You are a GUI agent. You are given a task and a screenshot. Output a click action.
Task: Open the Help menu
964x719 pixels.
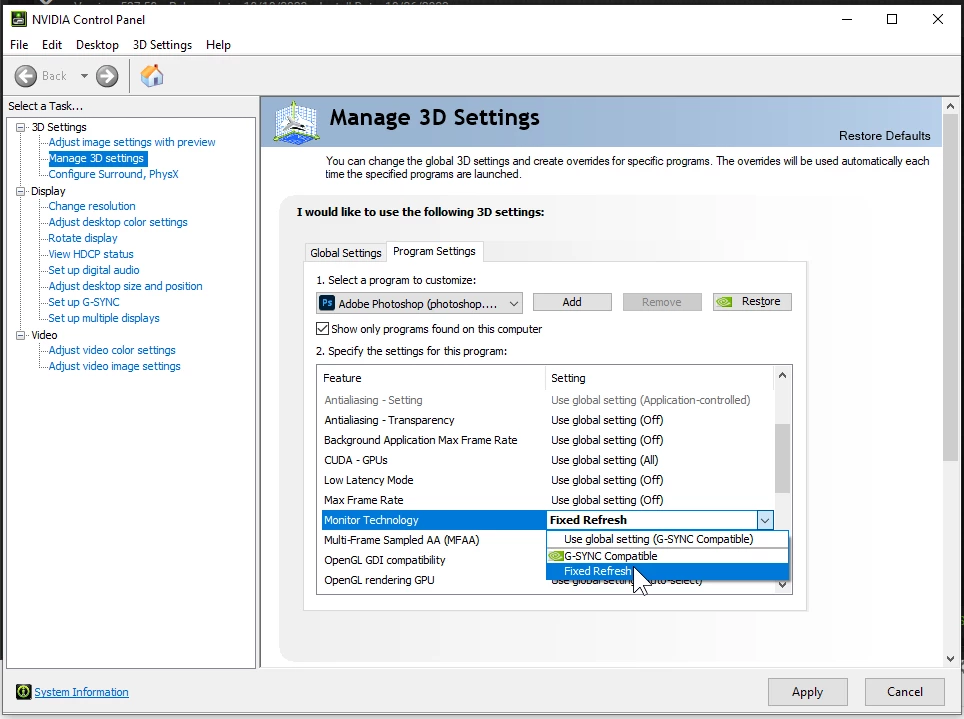[x=218, y=45]
